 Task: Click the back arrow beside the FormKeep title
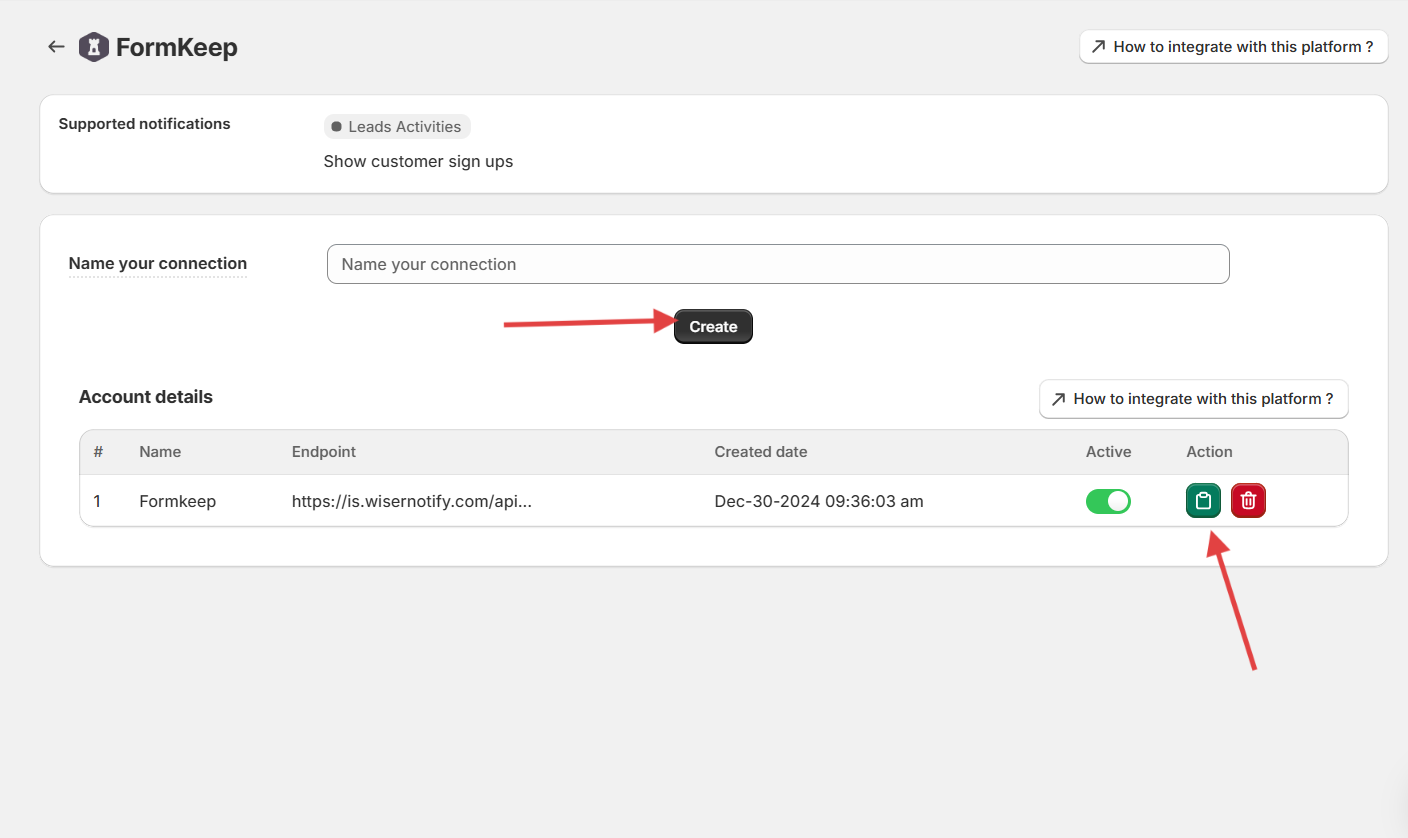point(56,47)
